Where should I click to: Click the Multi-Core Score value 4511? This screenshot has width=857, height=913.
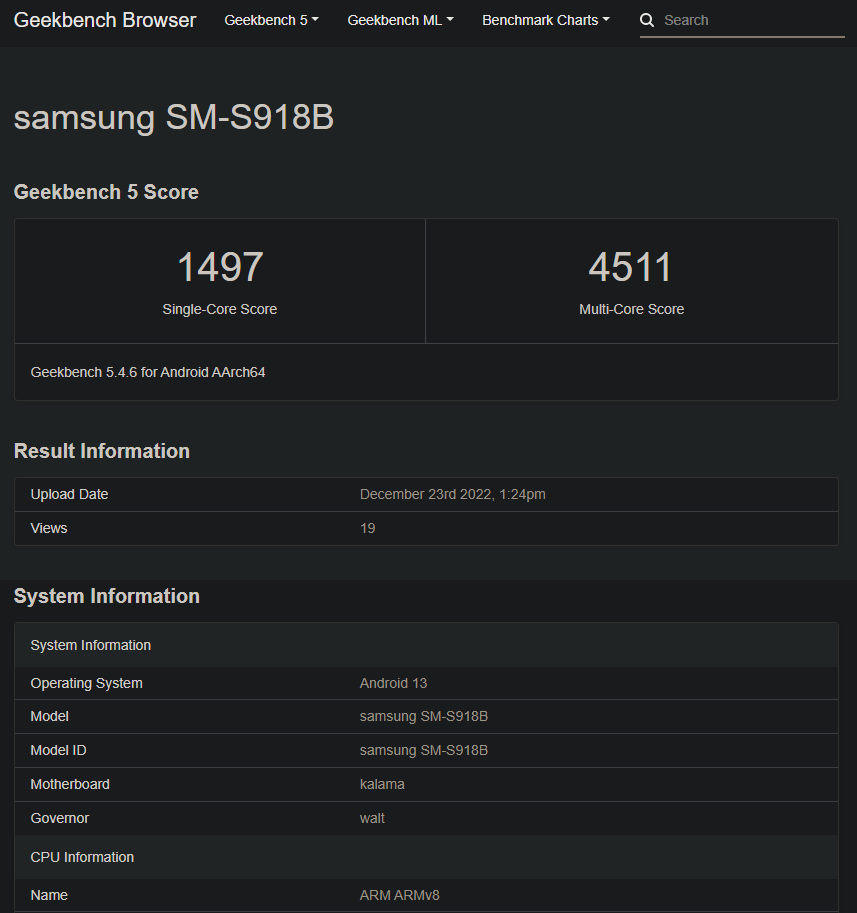click(x=631, y=266)
